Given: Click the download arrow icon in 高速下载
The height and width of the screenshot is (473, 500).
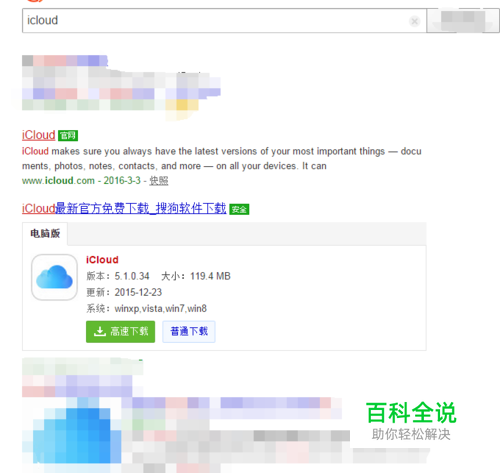Looking at the screenshot, I should [x=100, y=331].
